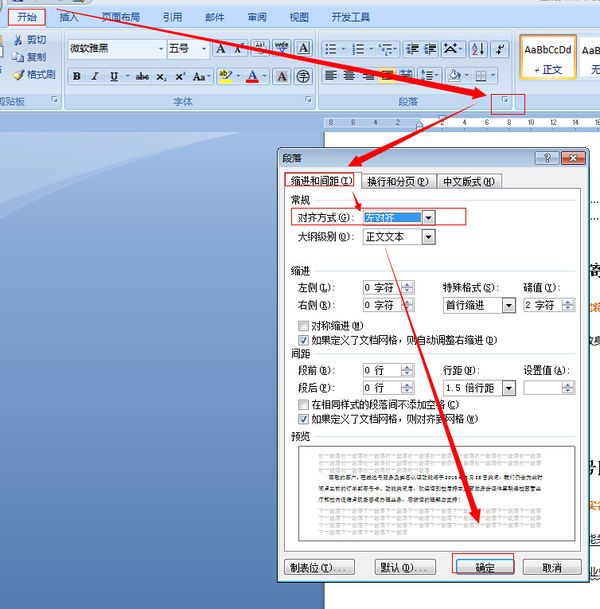Toggle Underline formatting
The image size is (600, 609).
point(114,77)
